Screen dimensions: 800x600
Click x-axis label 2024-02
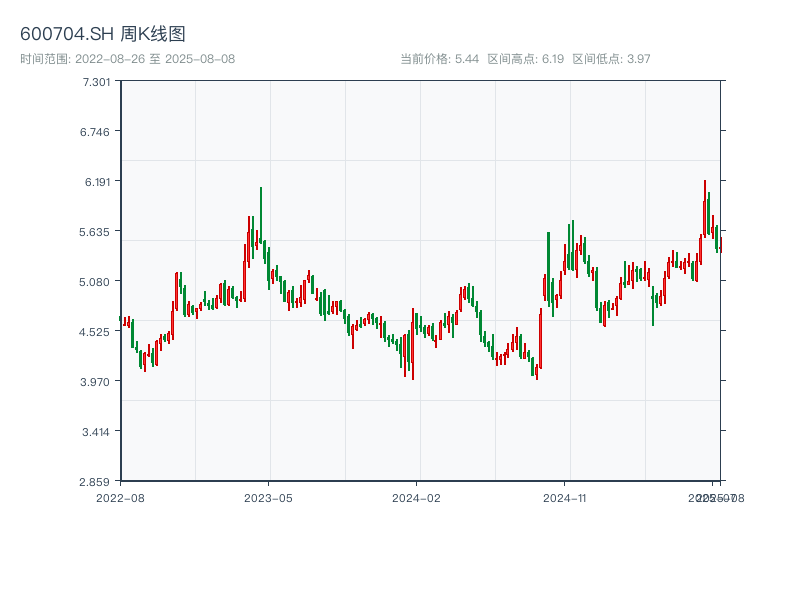416,498
